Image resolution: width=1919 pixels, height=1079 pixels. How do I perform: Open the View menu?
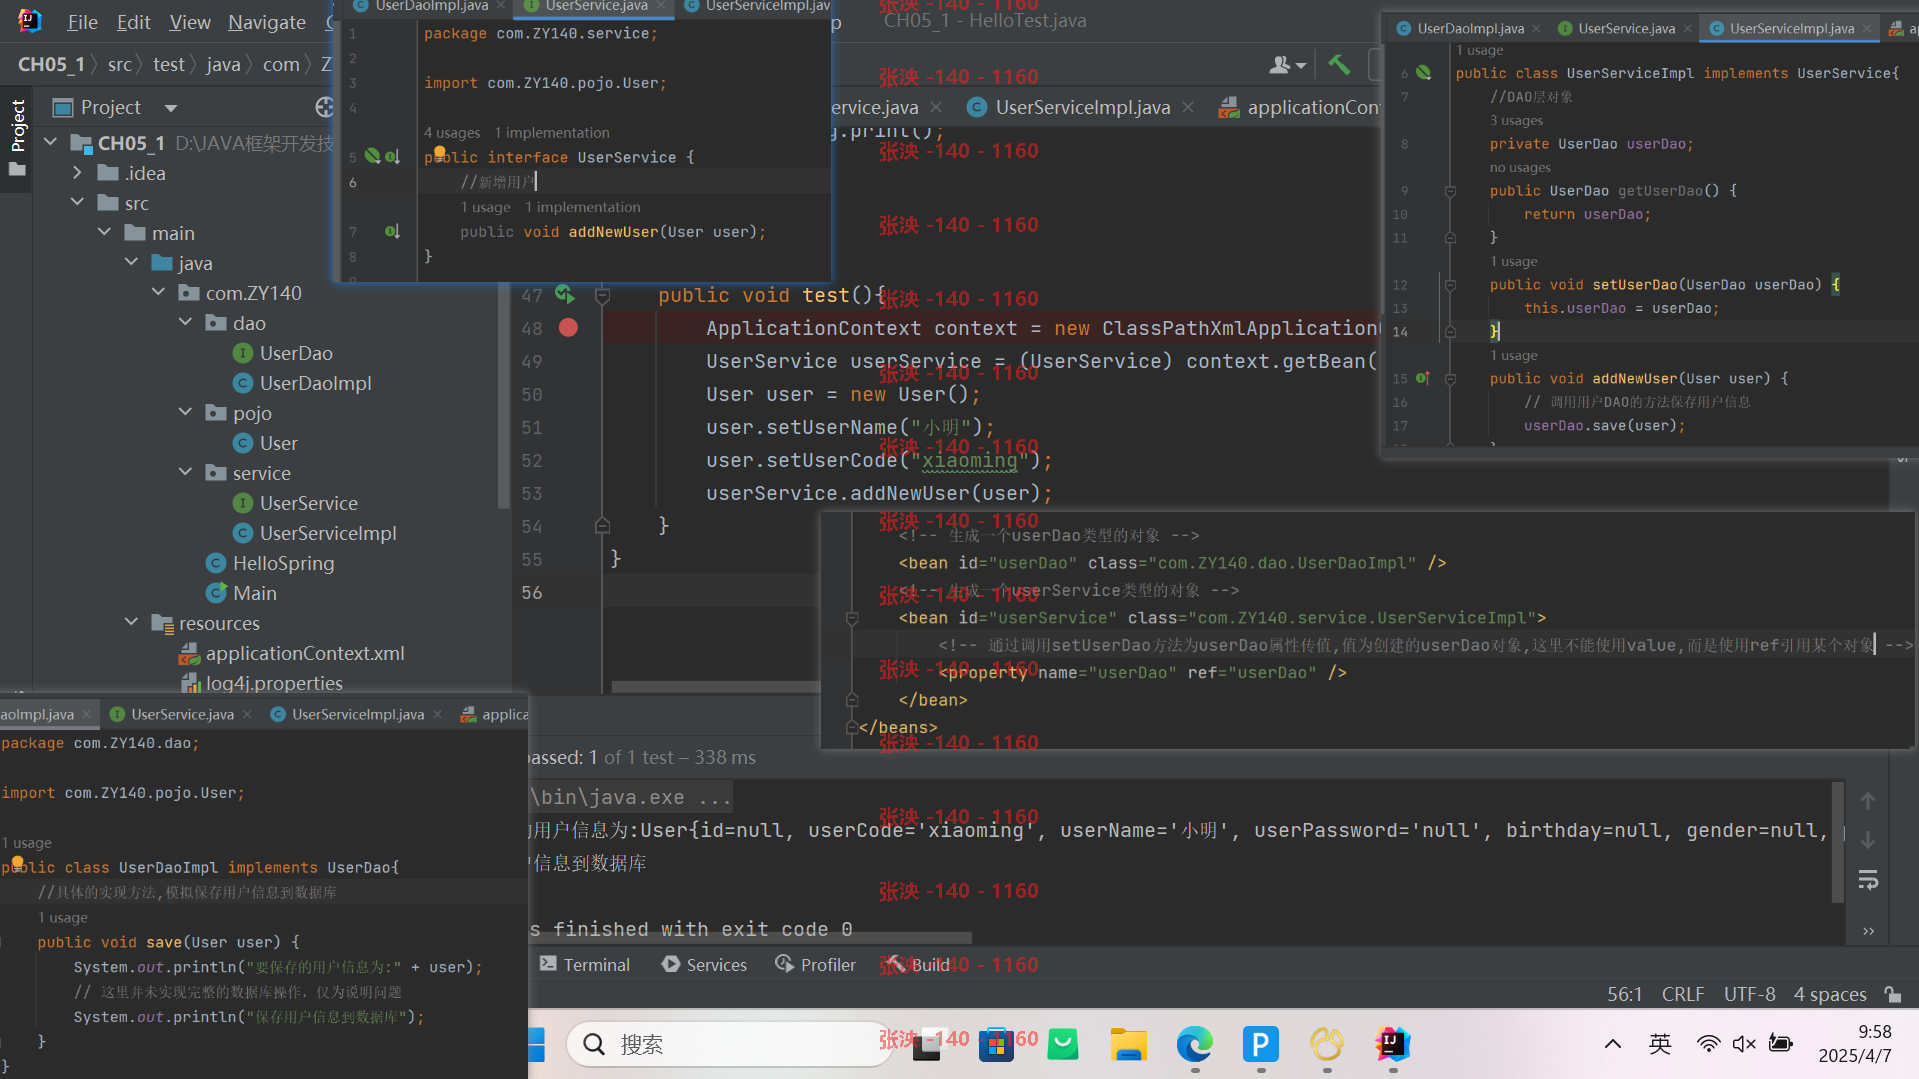(x=189, y=22)
